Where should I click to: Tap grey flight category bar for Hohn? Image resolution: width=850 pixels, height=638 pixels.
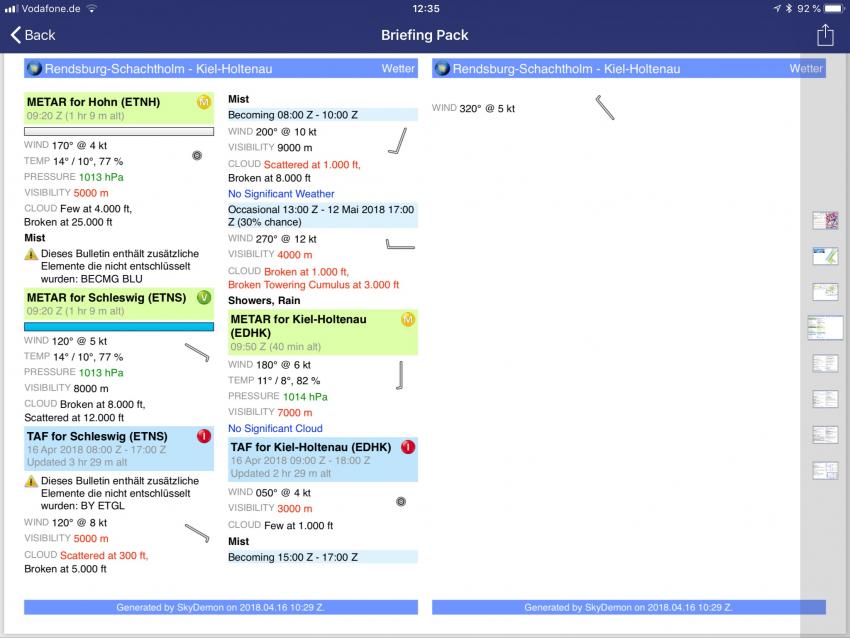119,131
